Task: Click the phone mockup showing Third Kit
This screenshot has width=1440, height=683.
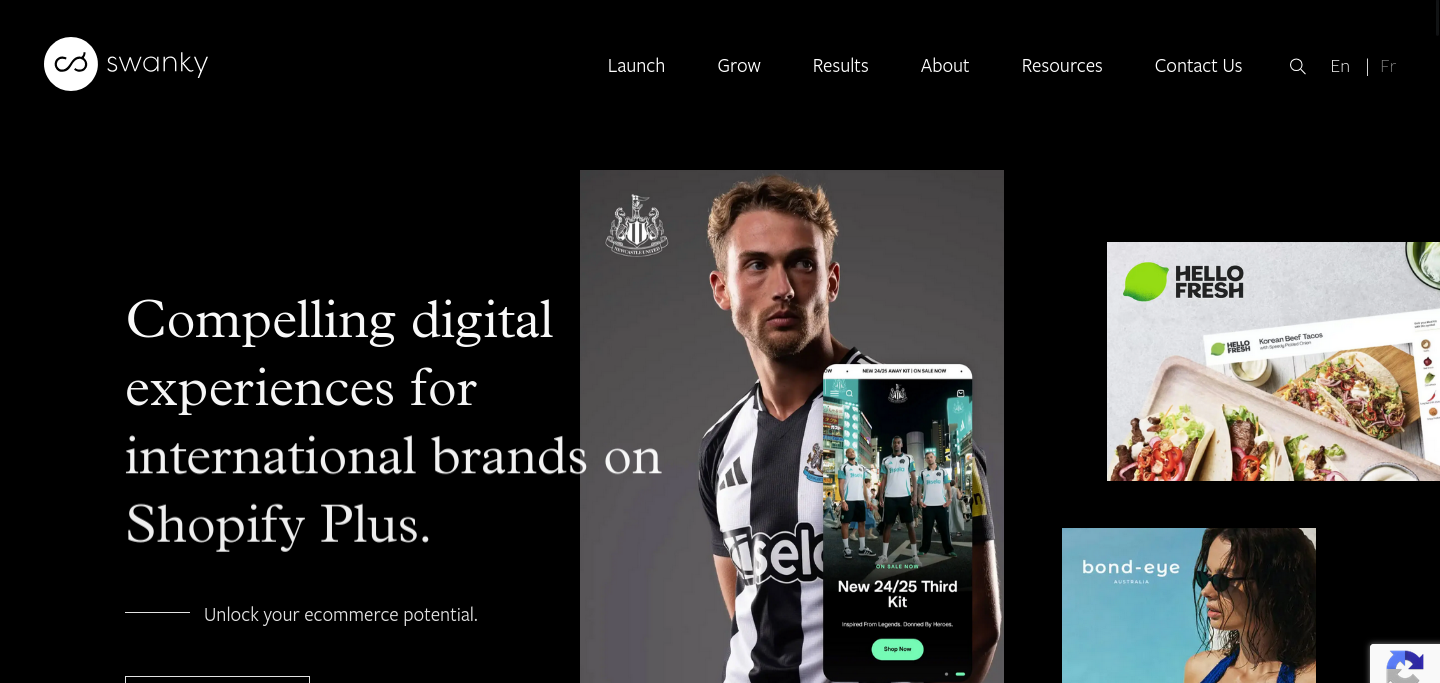Action: coord(898,522)
